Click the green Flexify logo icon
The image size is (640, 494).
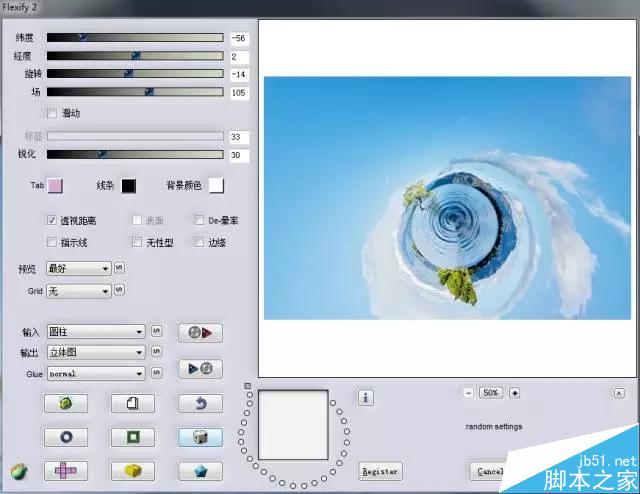(18, 472)
